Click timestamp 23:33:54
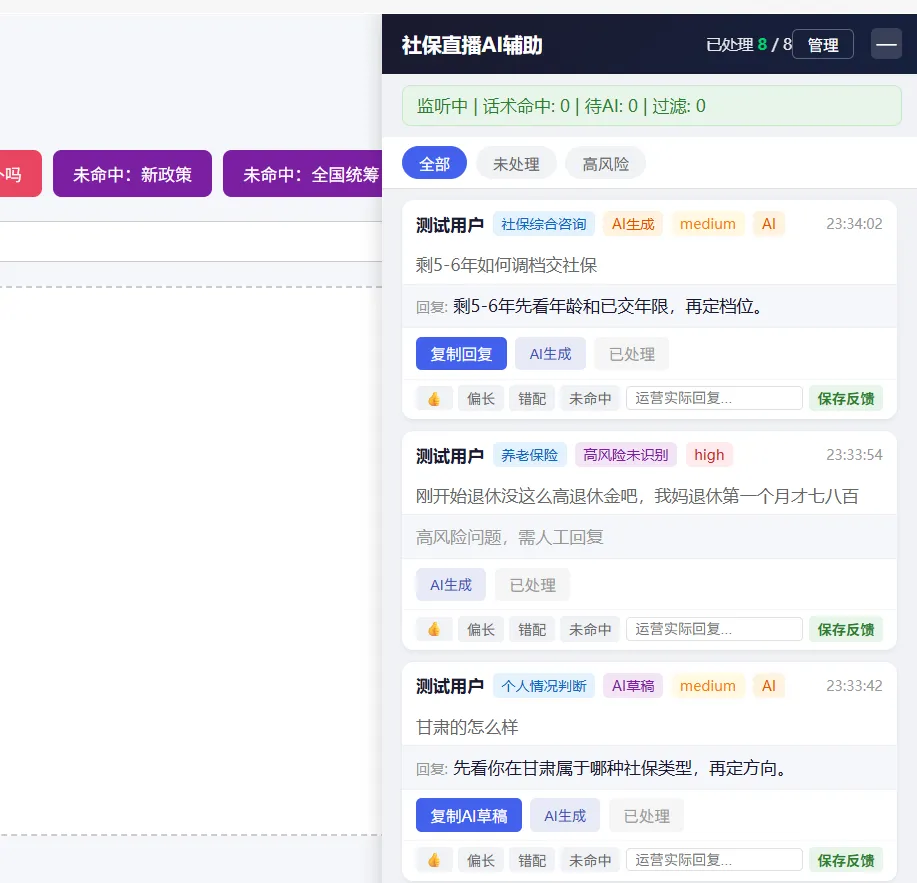 click(x=854, y=455)
